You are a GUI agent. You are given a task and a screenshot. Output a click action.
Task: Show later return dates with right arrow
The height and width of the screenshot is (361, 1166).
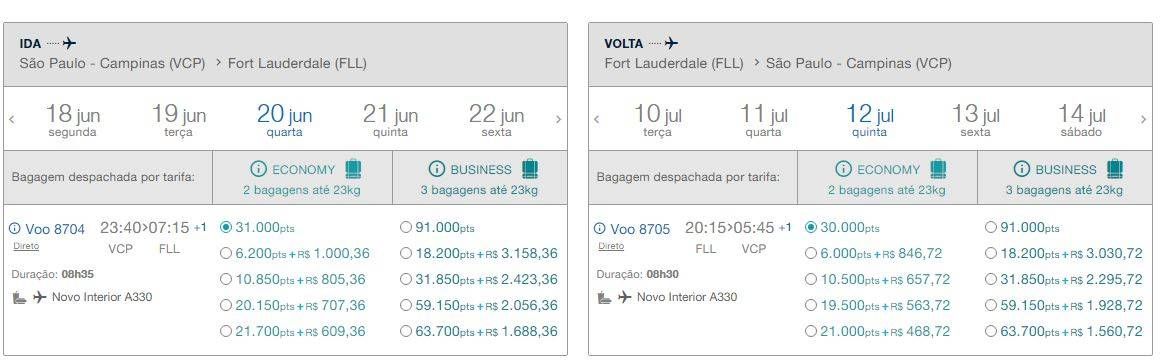click(1144, 119)
